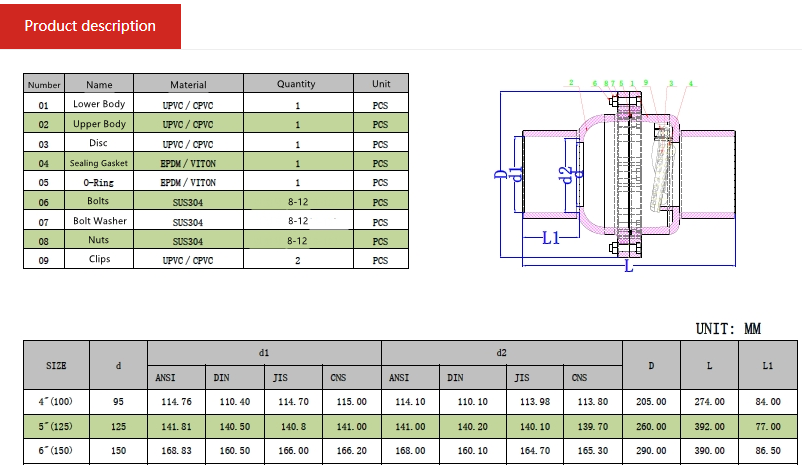This screenshot has height=471, width=802.
Task: Click the value '141.81' cell
Action: click(176, 426)
